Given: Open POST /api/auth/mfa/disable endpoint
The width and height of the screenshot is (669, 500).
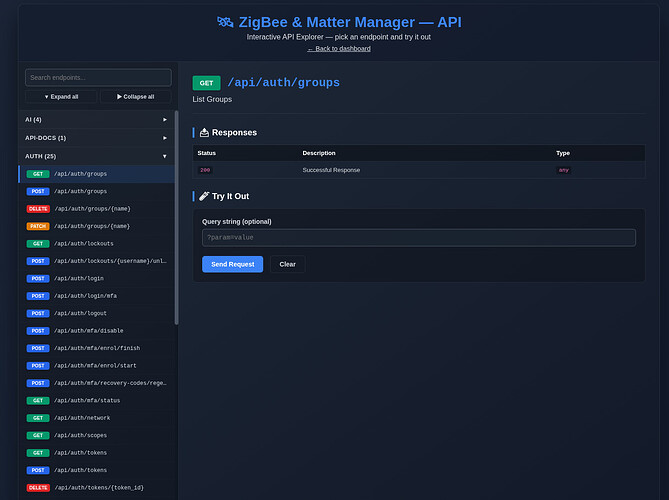Looking at the screenshot, I should point(96,331).
